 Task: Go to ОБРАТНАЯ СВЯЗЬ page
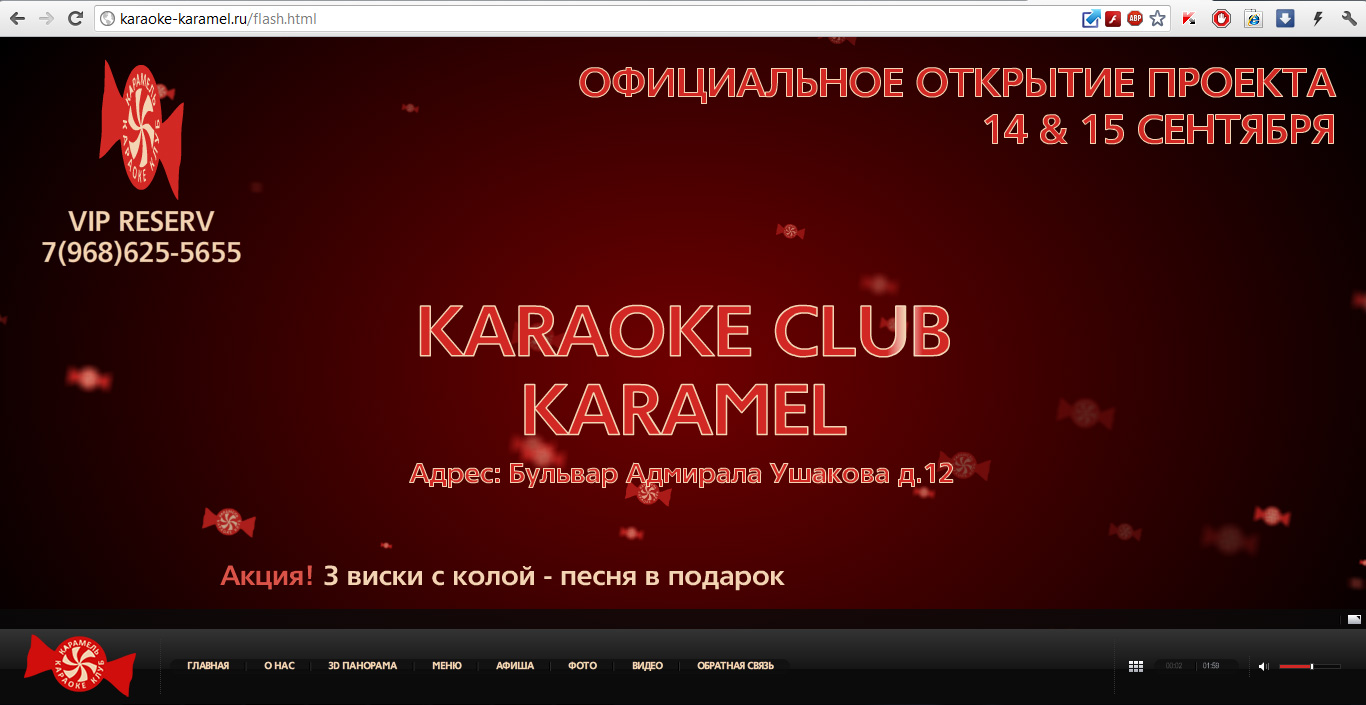[735, 665]
